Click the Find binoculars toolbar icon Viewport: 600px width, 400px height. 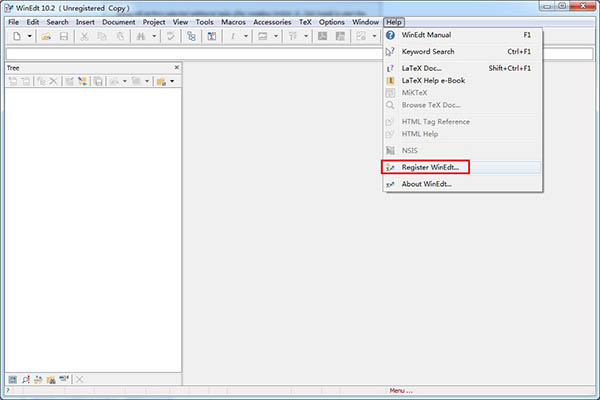(141, 36)
